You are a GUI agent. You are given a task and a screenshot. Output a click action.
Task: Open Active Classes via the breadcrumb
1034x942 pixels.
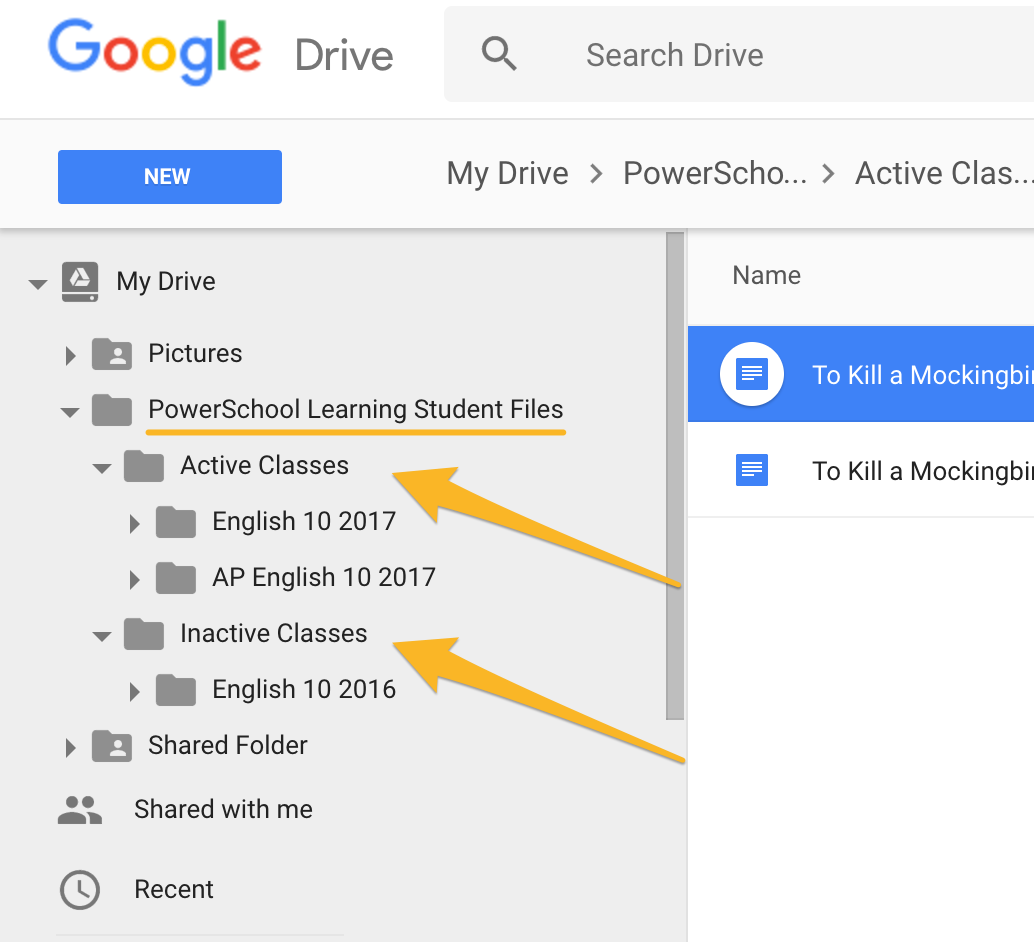940,173
